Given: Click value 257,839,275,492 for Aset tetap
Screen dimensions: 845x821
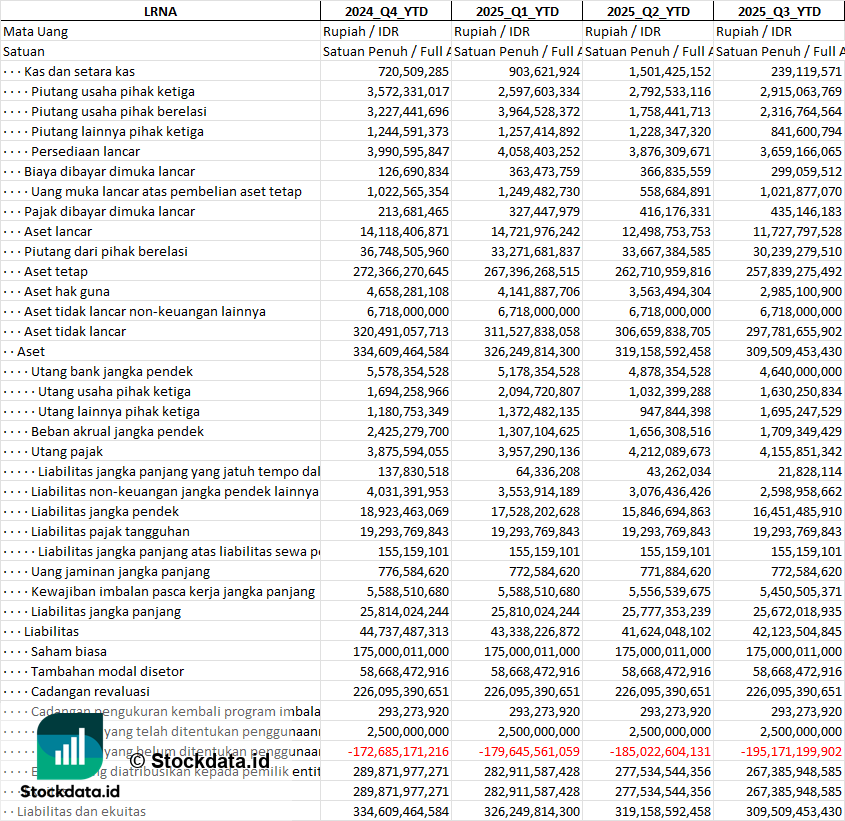Looking at the screenshot, I should point(794,271).
